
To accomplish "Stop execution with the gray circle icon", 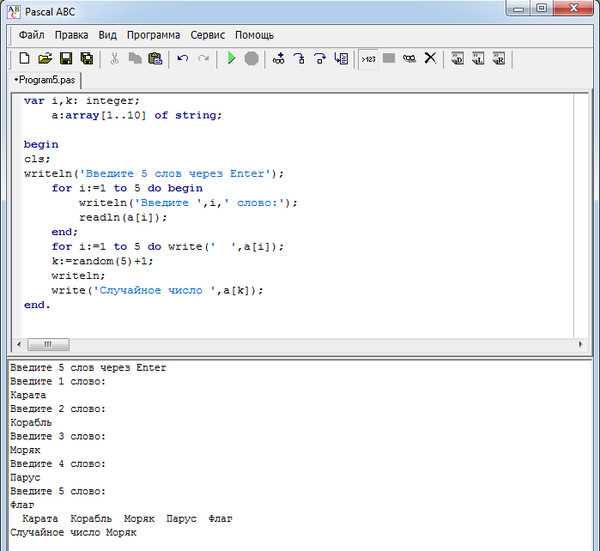I will click(251, 59).
